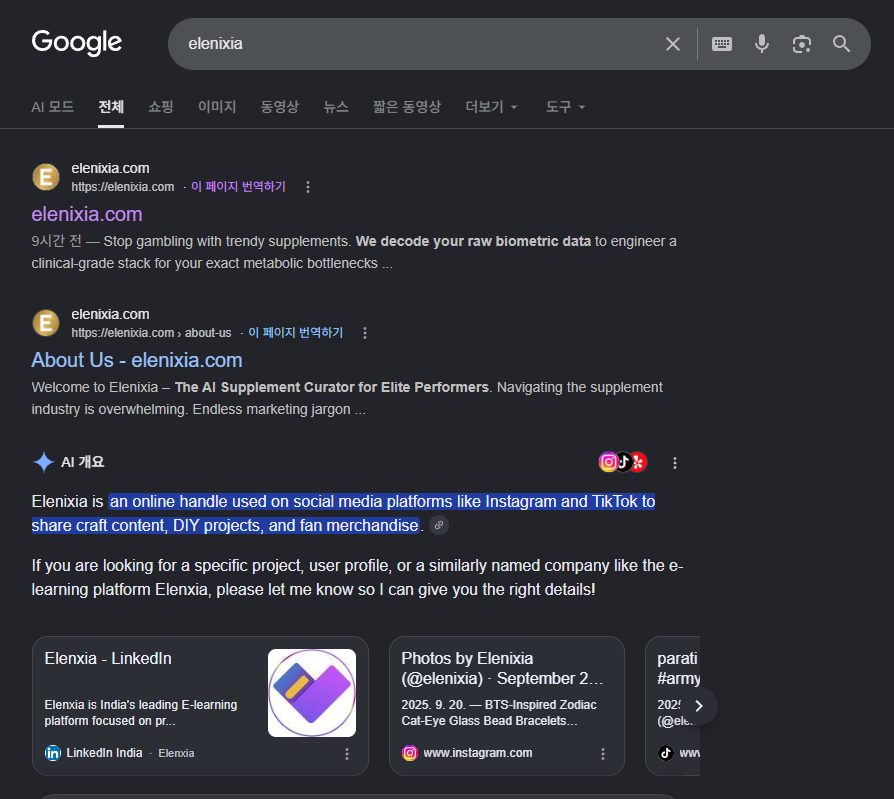The width and height of the screenshot is (894, 799).
Task: Go to Google home via the logo
Action: (x=77, y=43)
